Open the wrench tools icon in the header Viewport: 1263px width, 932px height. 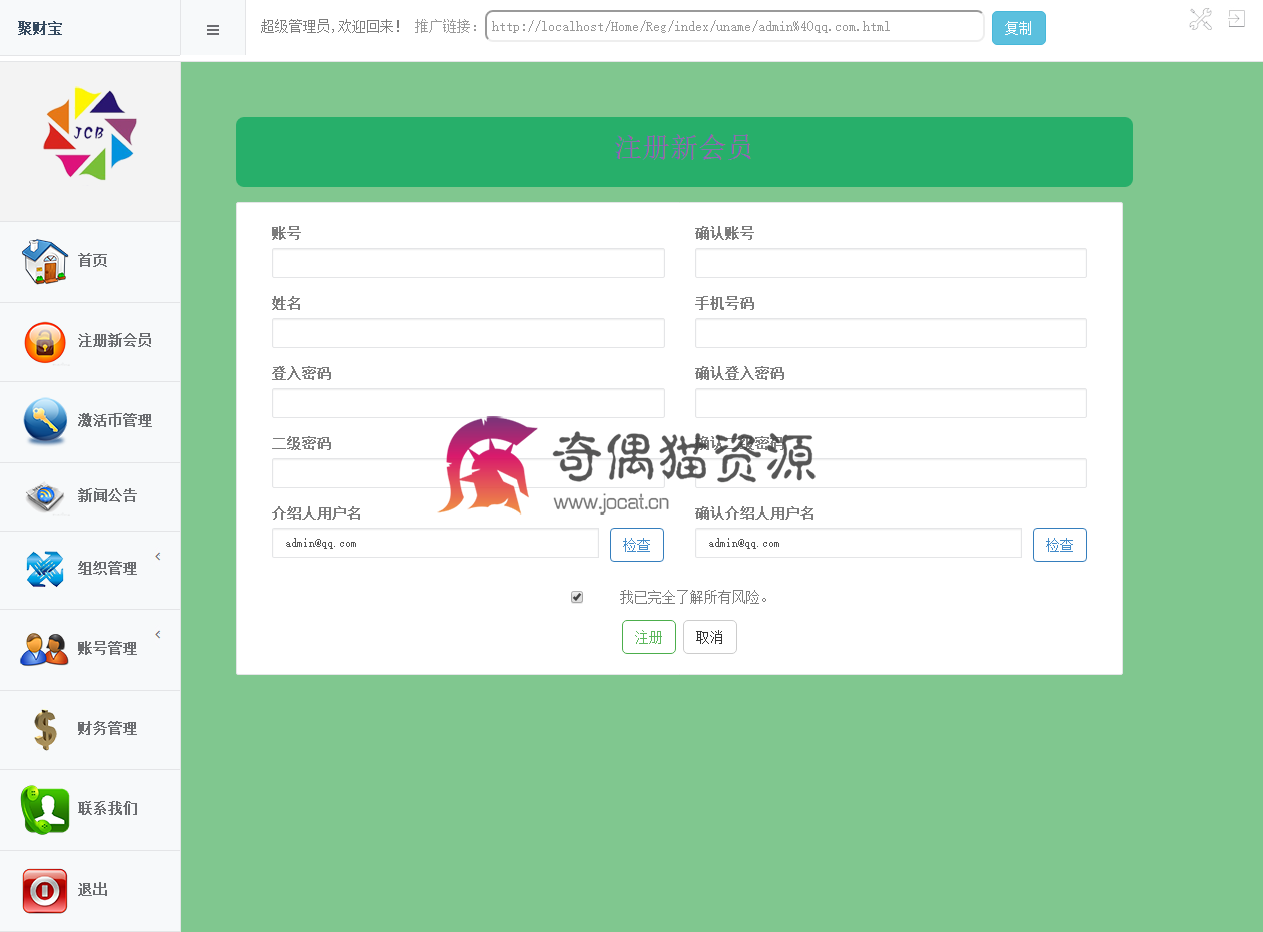click(1200, 19)
